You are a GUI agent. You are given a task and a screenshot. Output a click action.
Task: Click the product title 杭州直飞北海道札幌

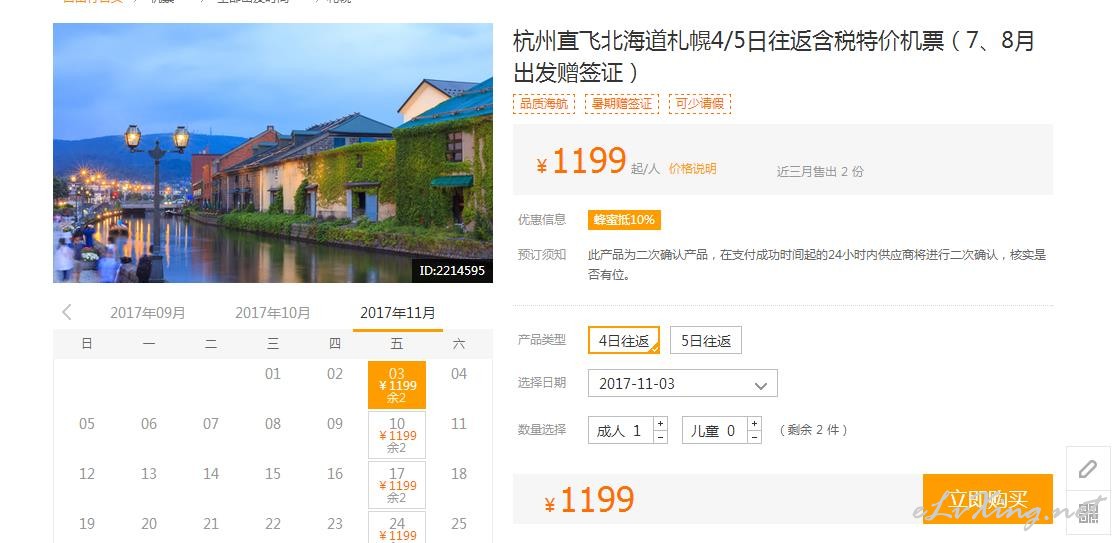(774, 56)
